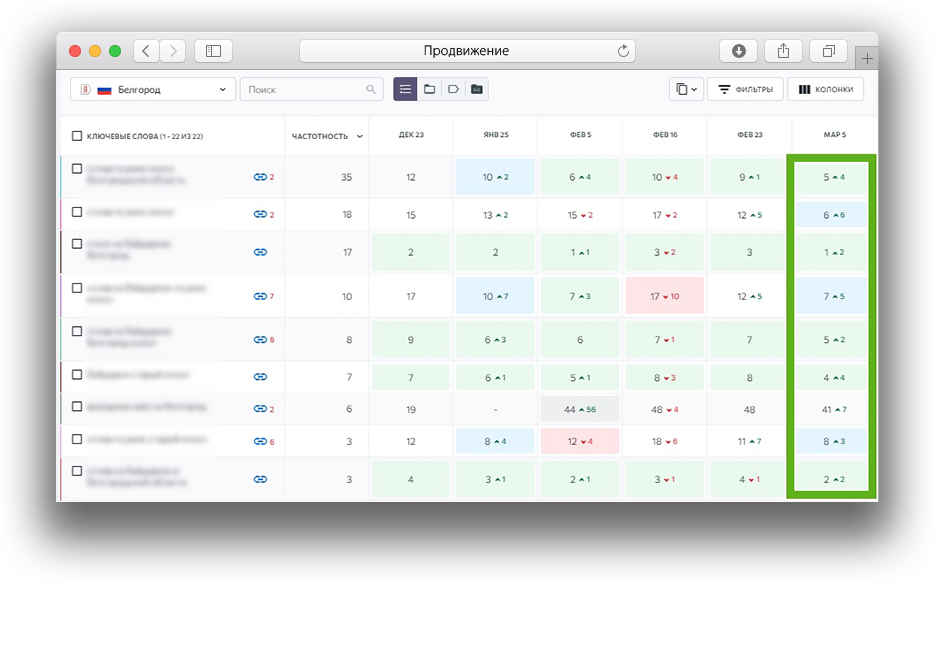Tick the checkbox for row with frequency 8
935x654 pixels.
pos(77,331)
